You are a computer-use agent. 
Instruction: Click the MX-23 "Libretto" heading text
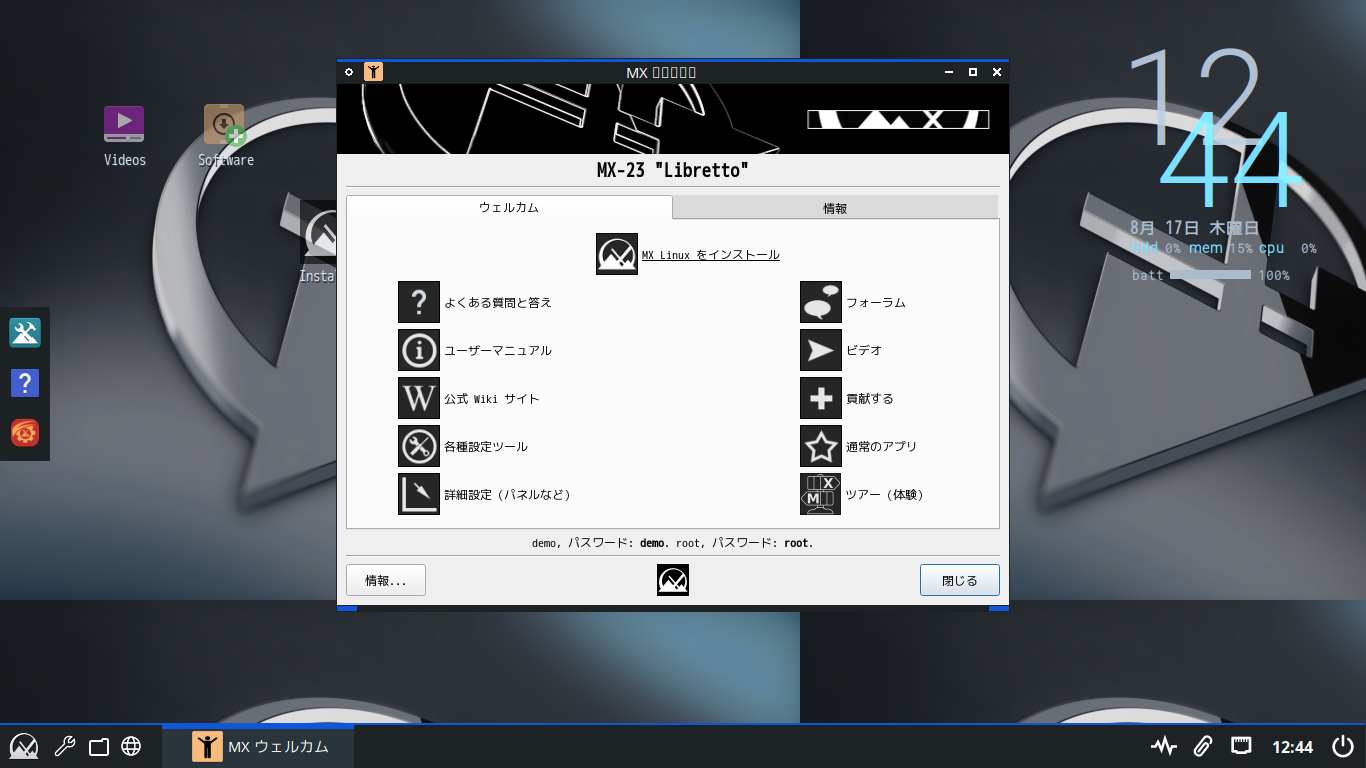[673, 170]
